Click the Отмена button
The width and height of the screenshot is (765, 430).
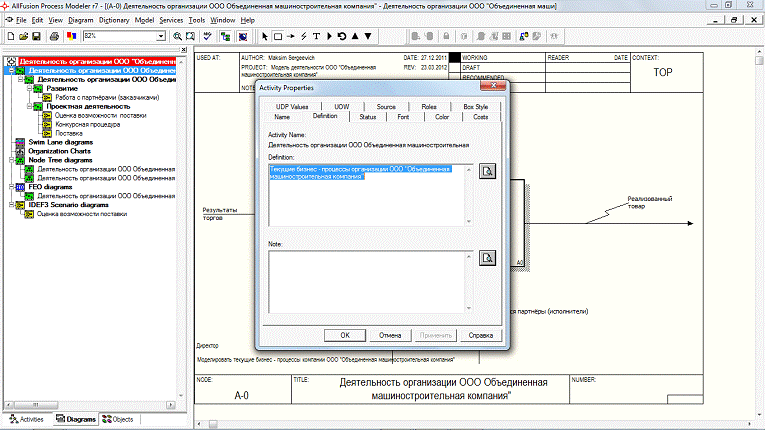pos(389,335)
